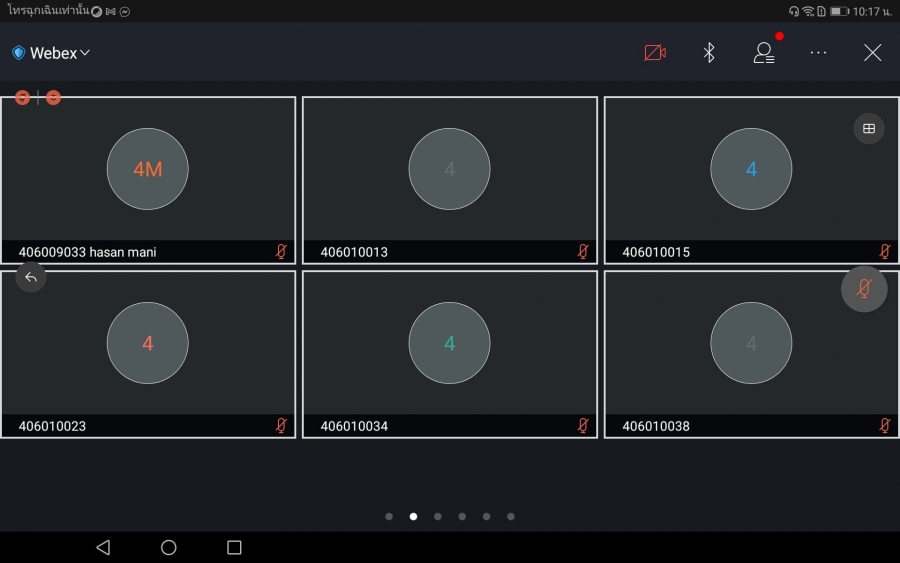Turn on the video camera
The width and height of the screenshot is (900, 563).
point(655,53)
